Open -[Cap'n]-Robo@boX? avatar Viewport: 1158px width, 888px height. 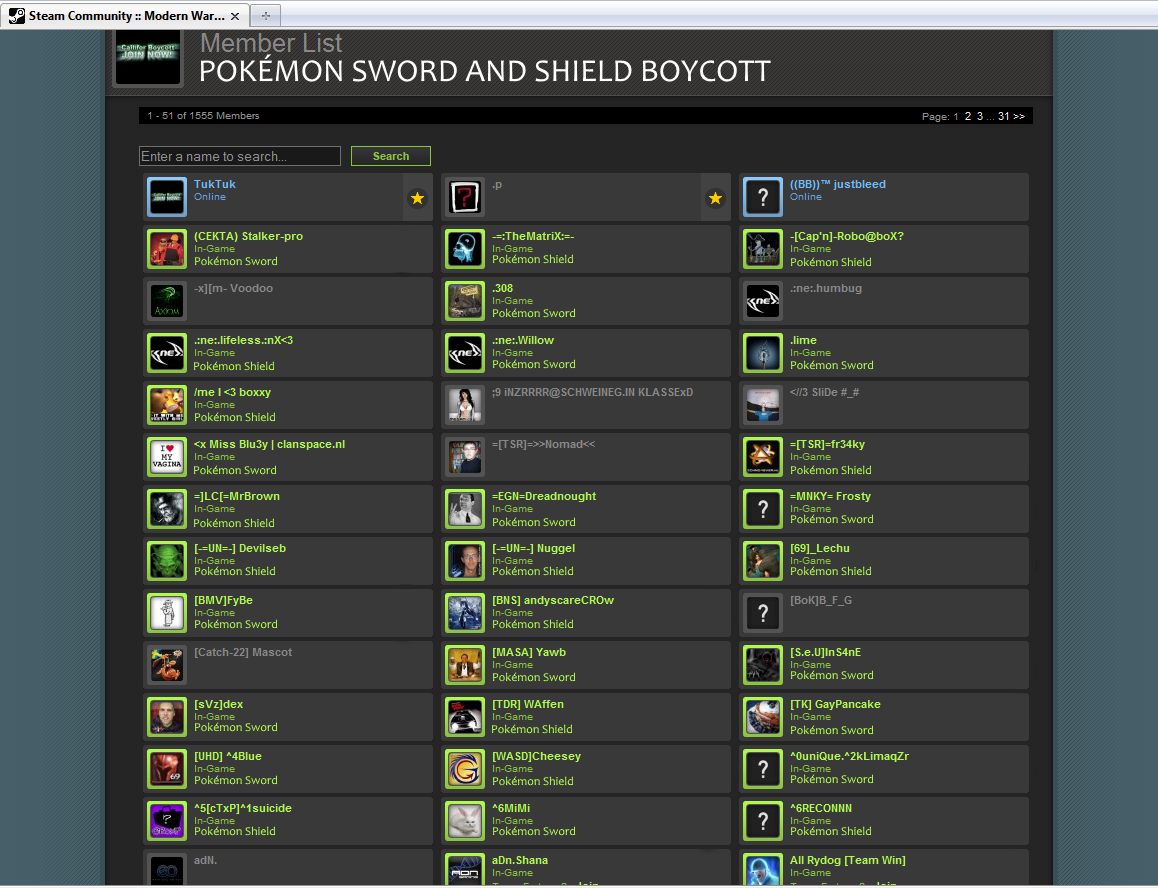point(763,249)
